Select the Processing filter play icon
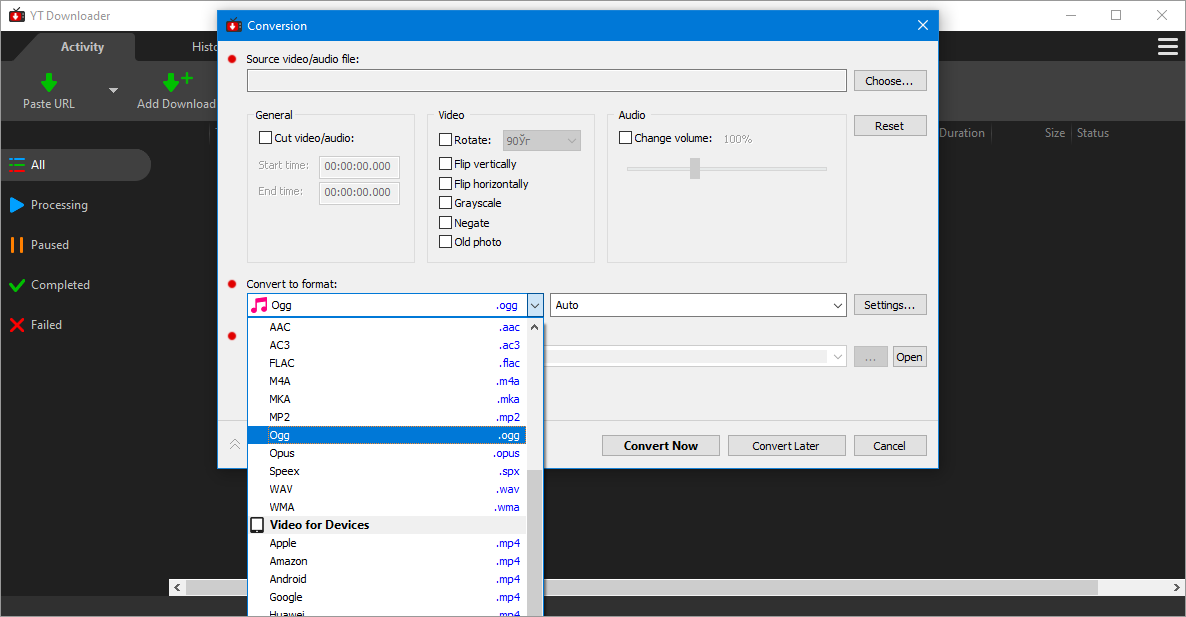Viewport: 1186px width, 617px height. (x=17, y=205)
